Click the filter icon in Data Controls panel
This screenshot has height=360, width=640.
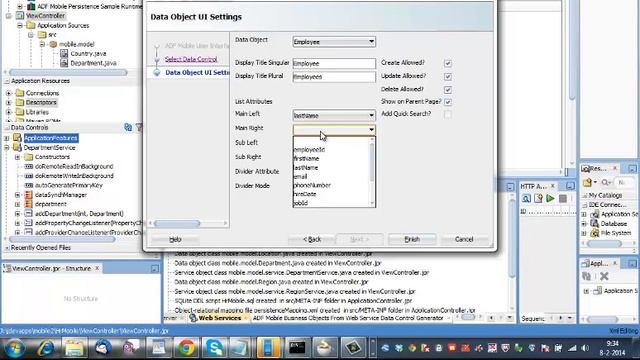point(139,128)
